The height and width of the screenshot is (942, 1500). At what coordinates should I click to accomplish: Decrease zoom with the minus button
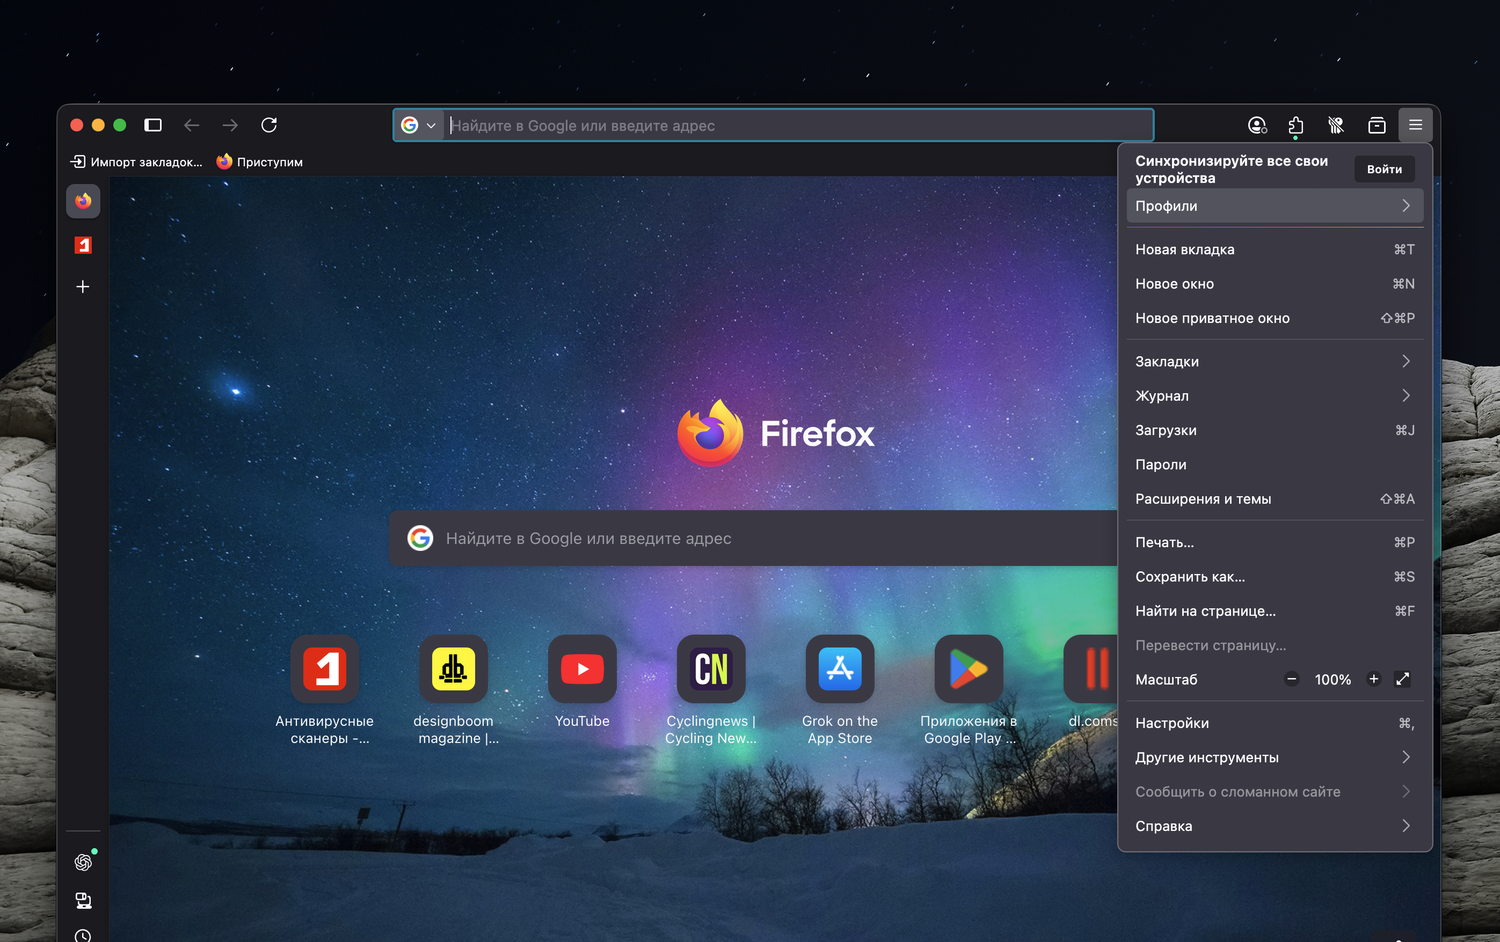click(1291, 679)
